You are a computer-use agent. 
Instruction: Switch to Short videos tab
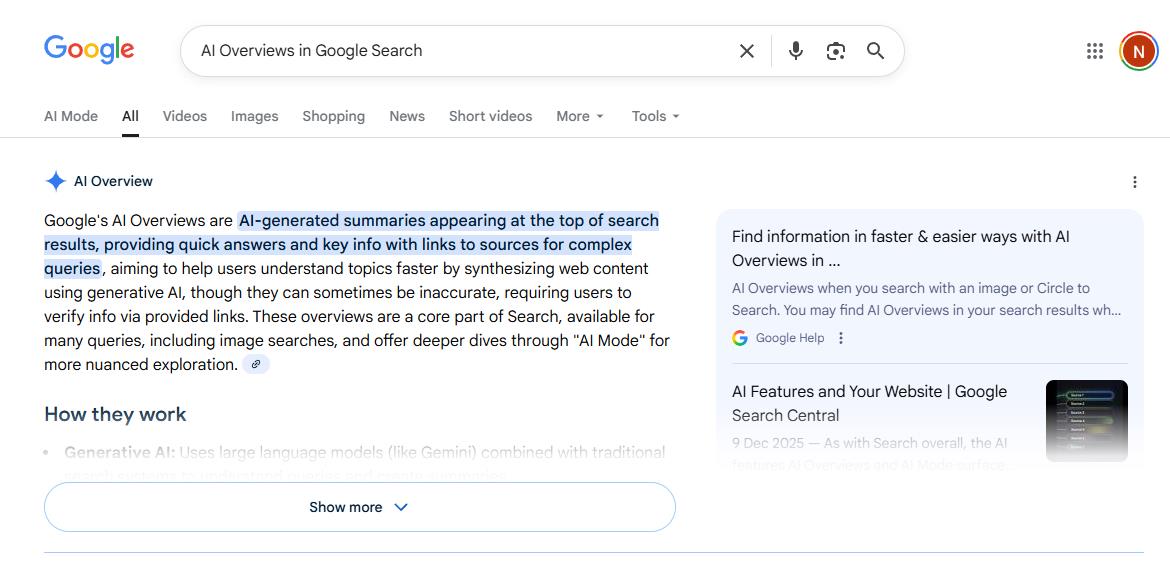point(490,116)
